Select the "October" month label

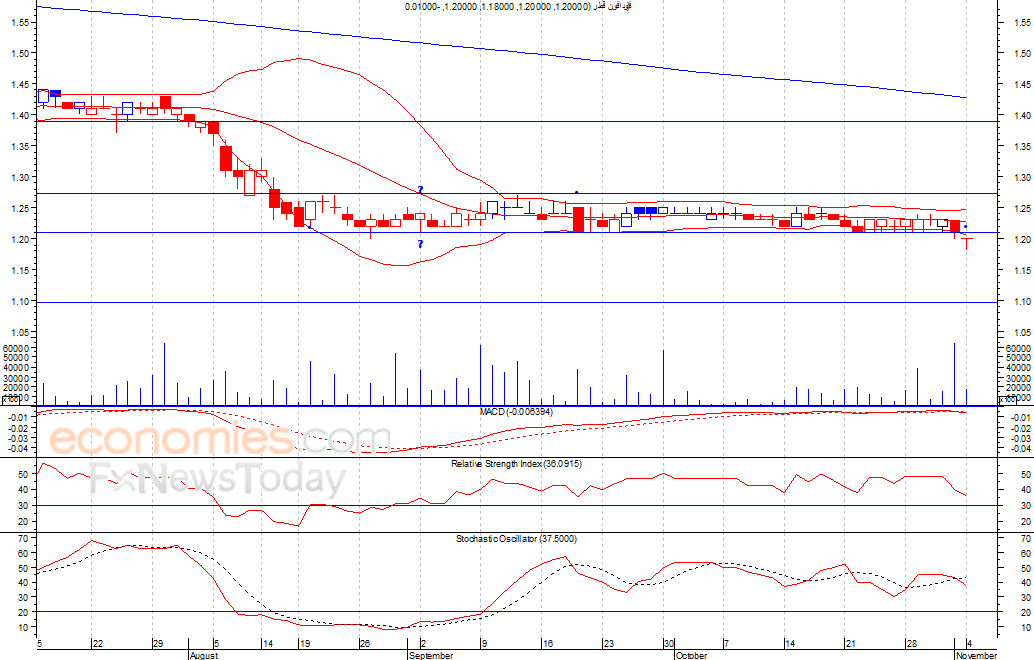click(x=691, y=655)
